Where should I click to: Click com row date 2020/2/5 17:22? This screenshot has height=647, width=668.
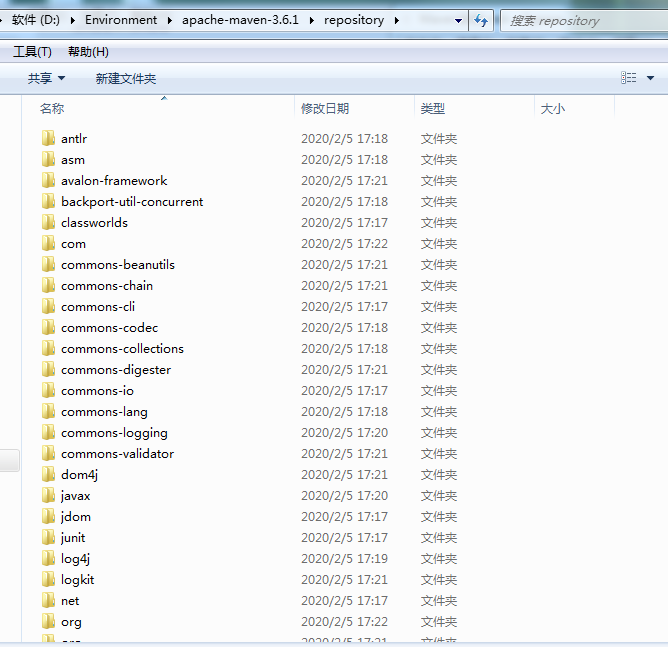pyautogui.click(x=344, y=244)
